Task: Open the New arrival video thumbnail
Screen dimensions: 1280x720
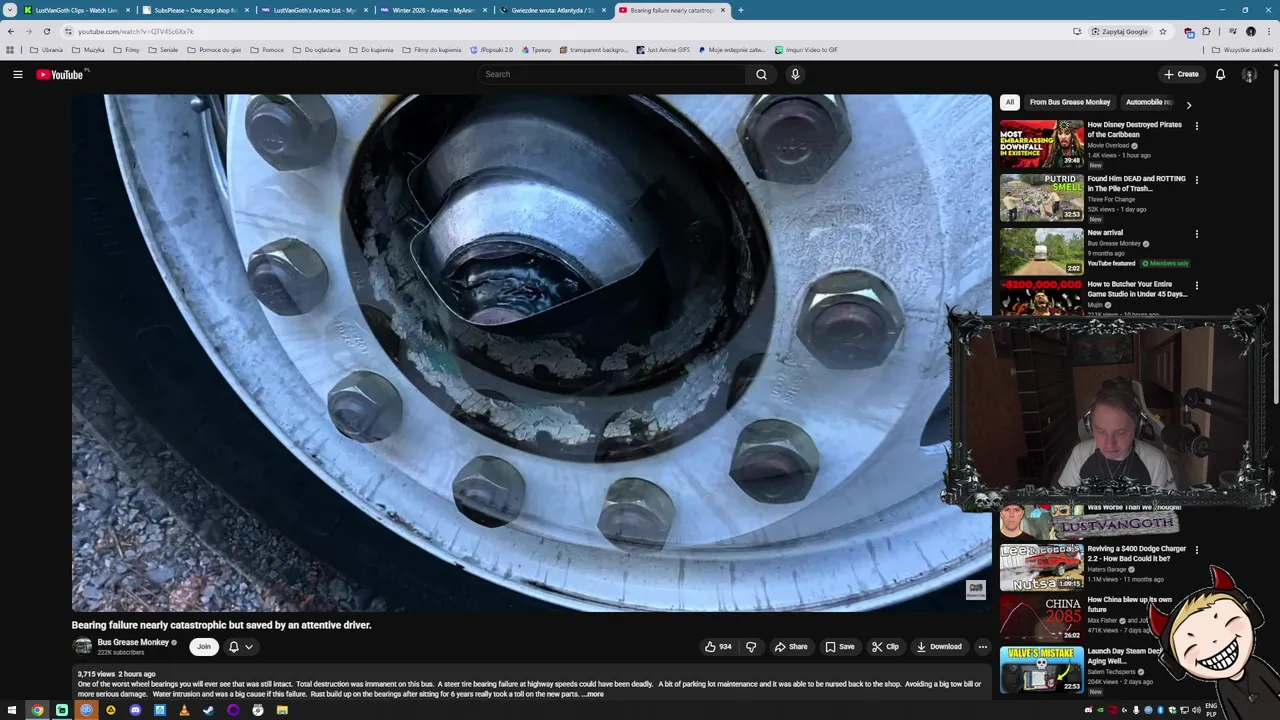Action: pyautogui.click(x=1041, y=251)
